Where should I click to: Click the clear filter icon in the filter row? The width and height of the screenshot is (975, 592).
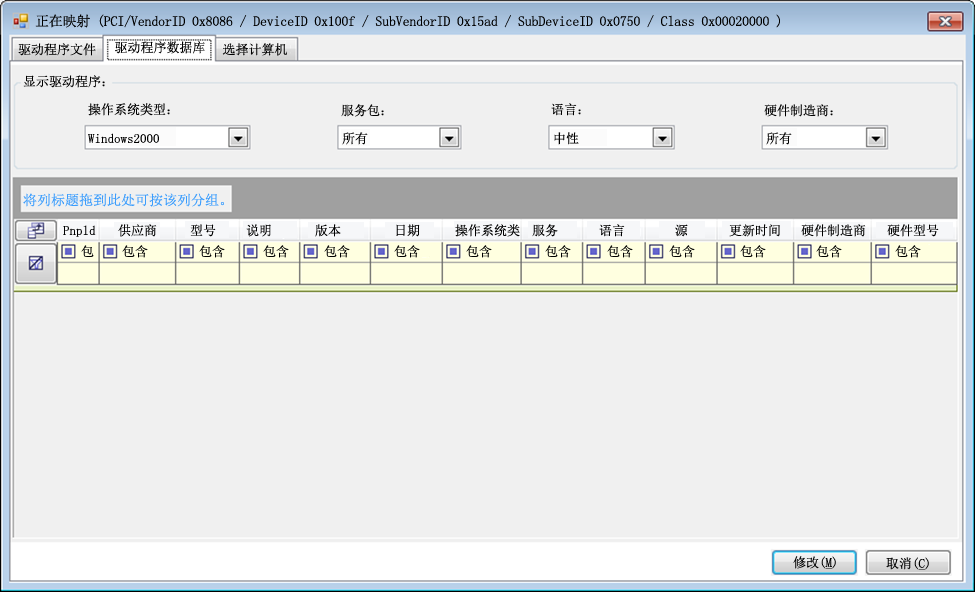[x=36, y=263]
